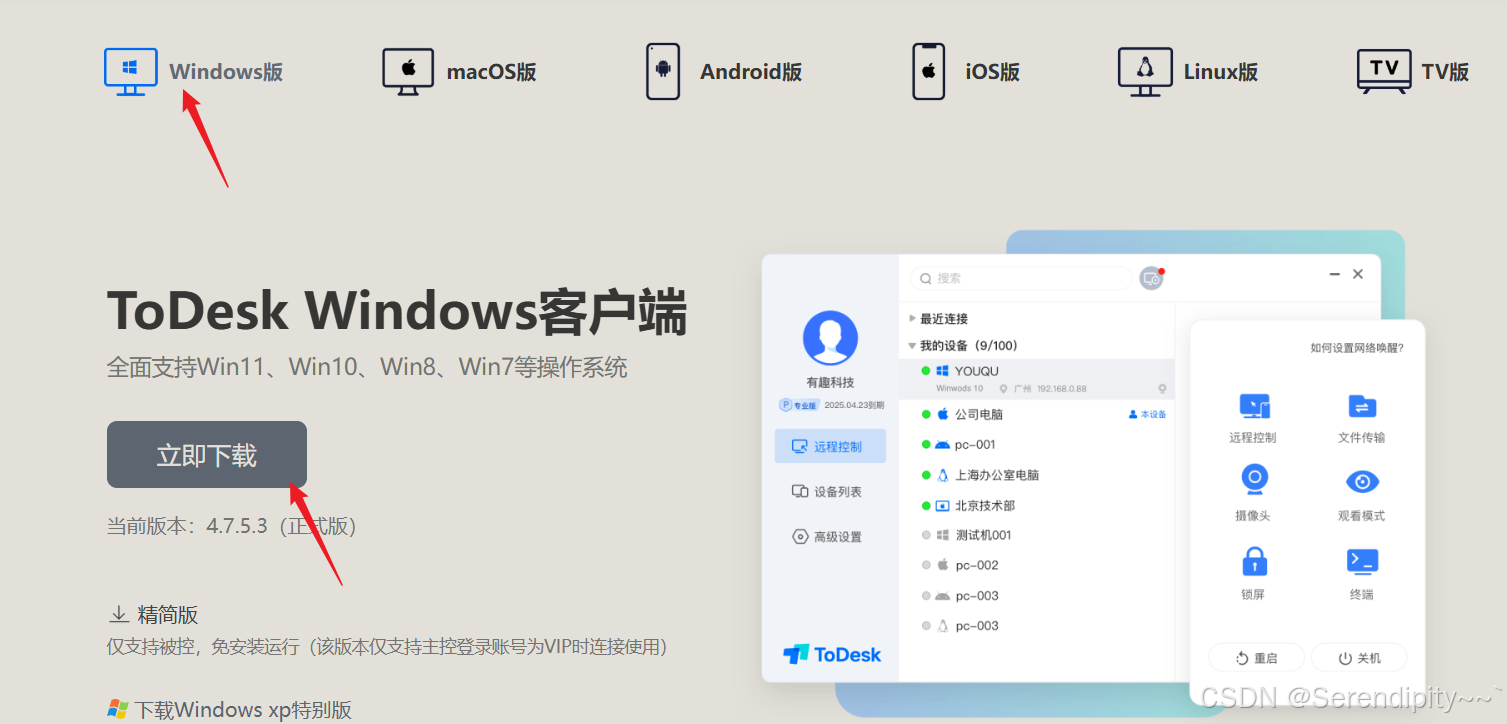Click the 远程控制 icon in action panel
This screenshot has width=1507, height=724.
[1254, 406]
